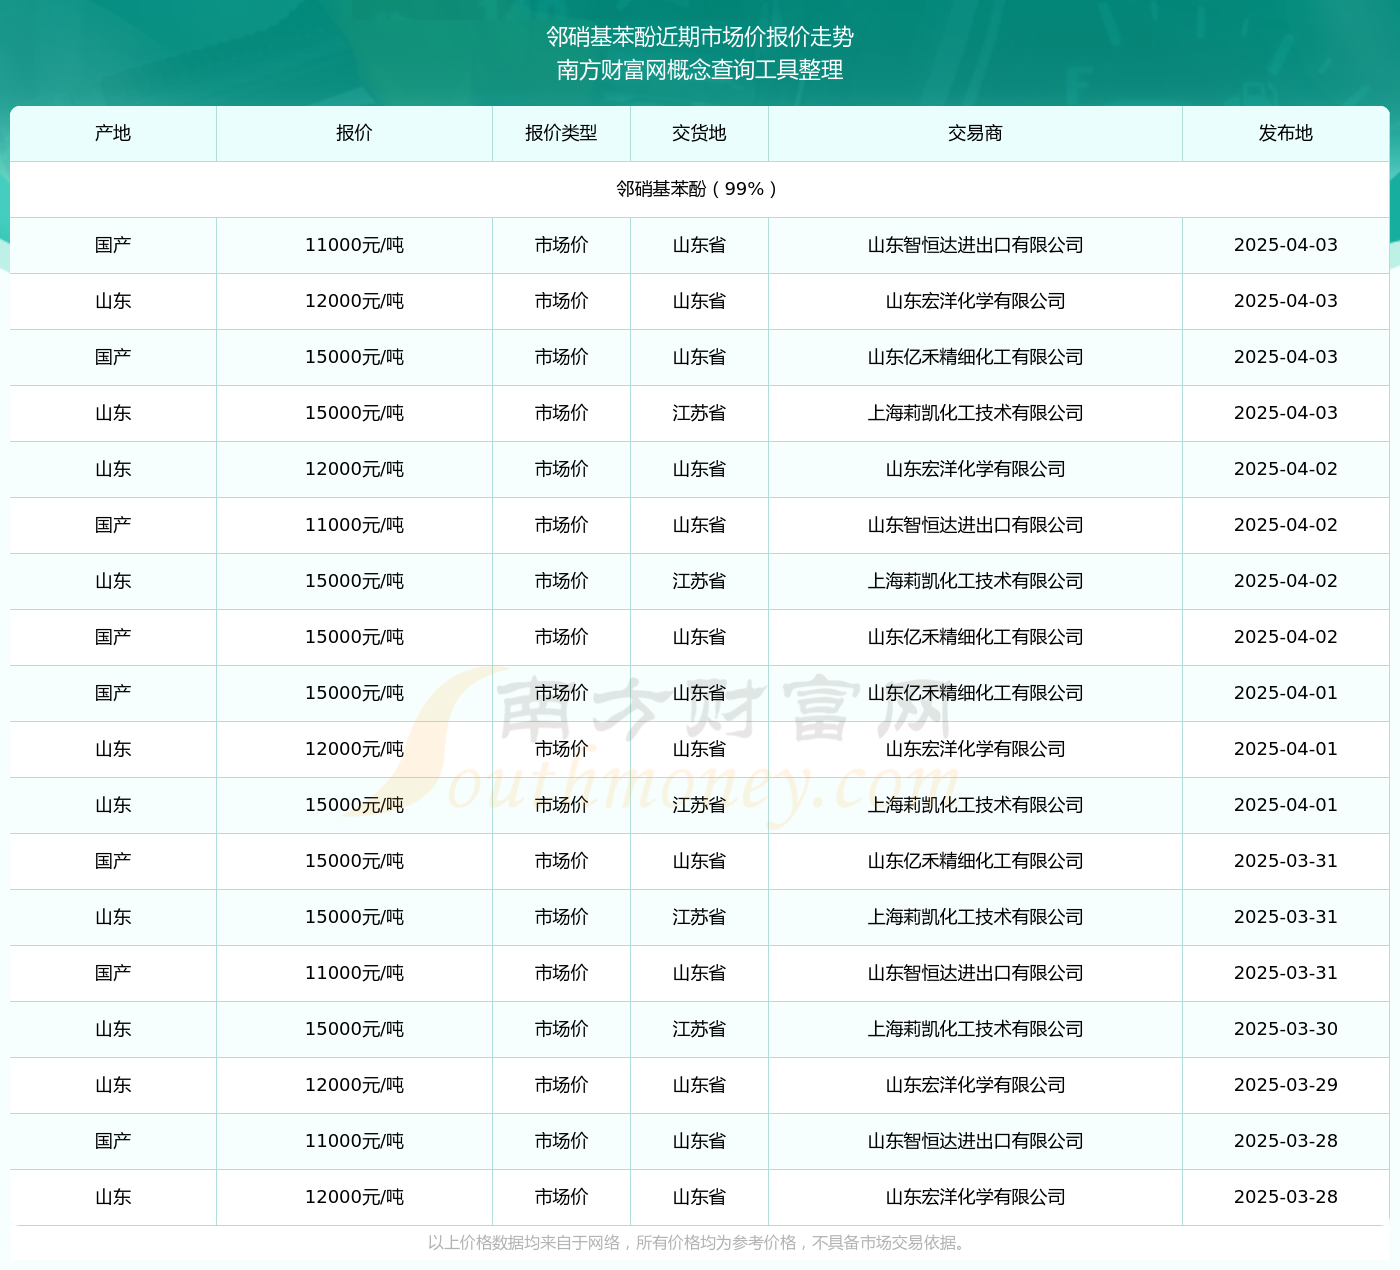Click 山东亿禾精细化工有限公司 in the 2025-04-03 row
Screen dimensions: 1400x1270
click(x=975, y=357)
